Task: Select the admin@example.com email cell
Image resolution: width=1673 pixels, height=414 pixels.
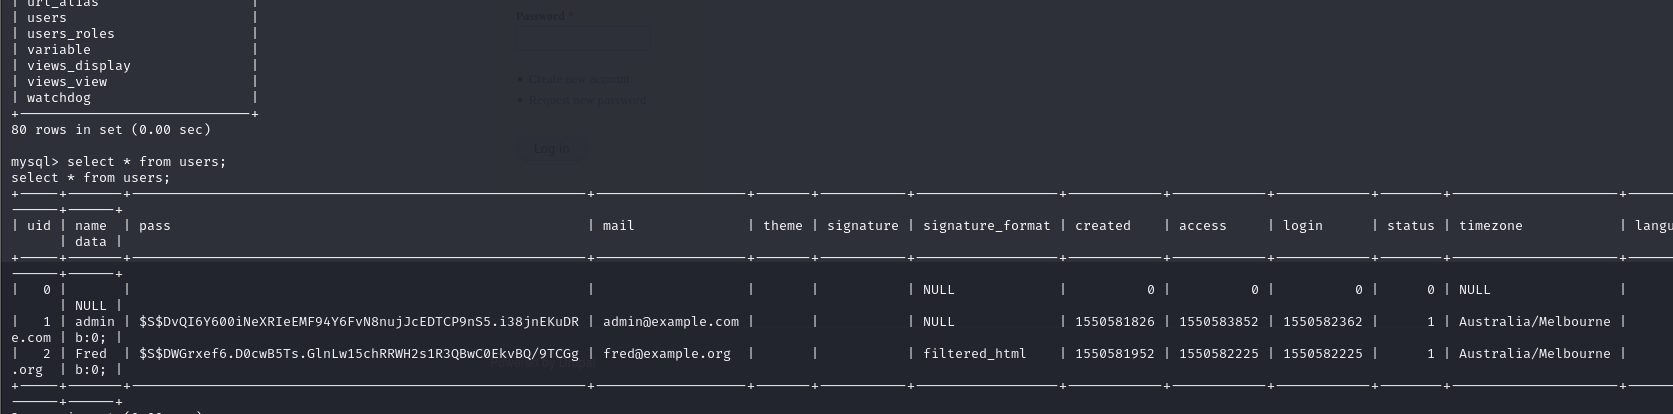Action: (x=671, y=322)
